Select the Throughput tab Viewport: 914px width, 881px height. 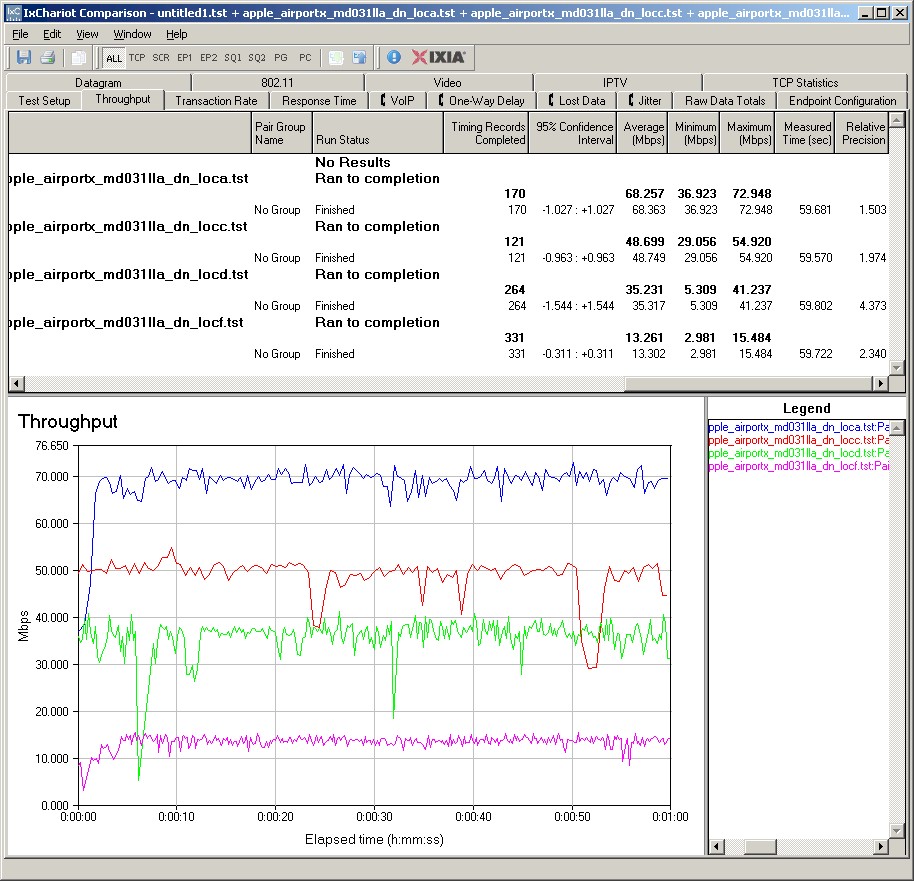pyautogui.click(x=123, y=99)
